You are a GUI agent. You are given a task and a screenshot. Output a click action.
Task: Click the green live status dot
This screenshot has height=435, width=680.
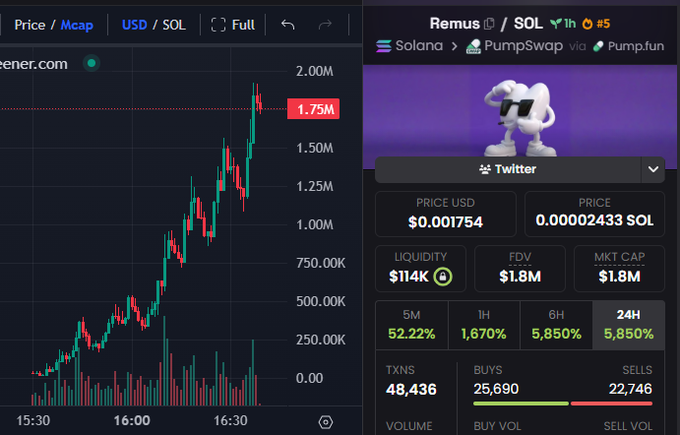click(x=92, y=63)
